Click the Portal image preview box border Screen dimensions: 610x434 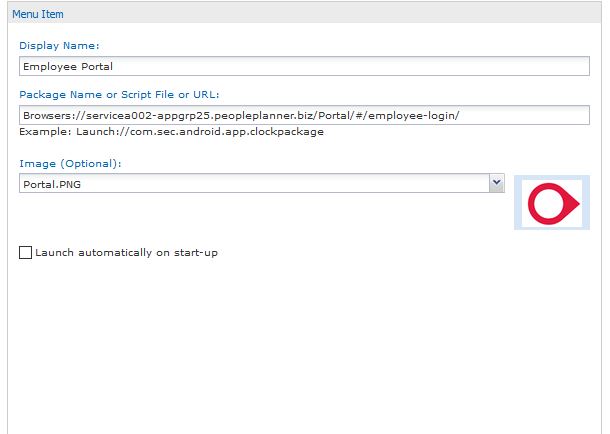518,180
